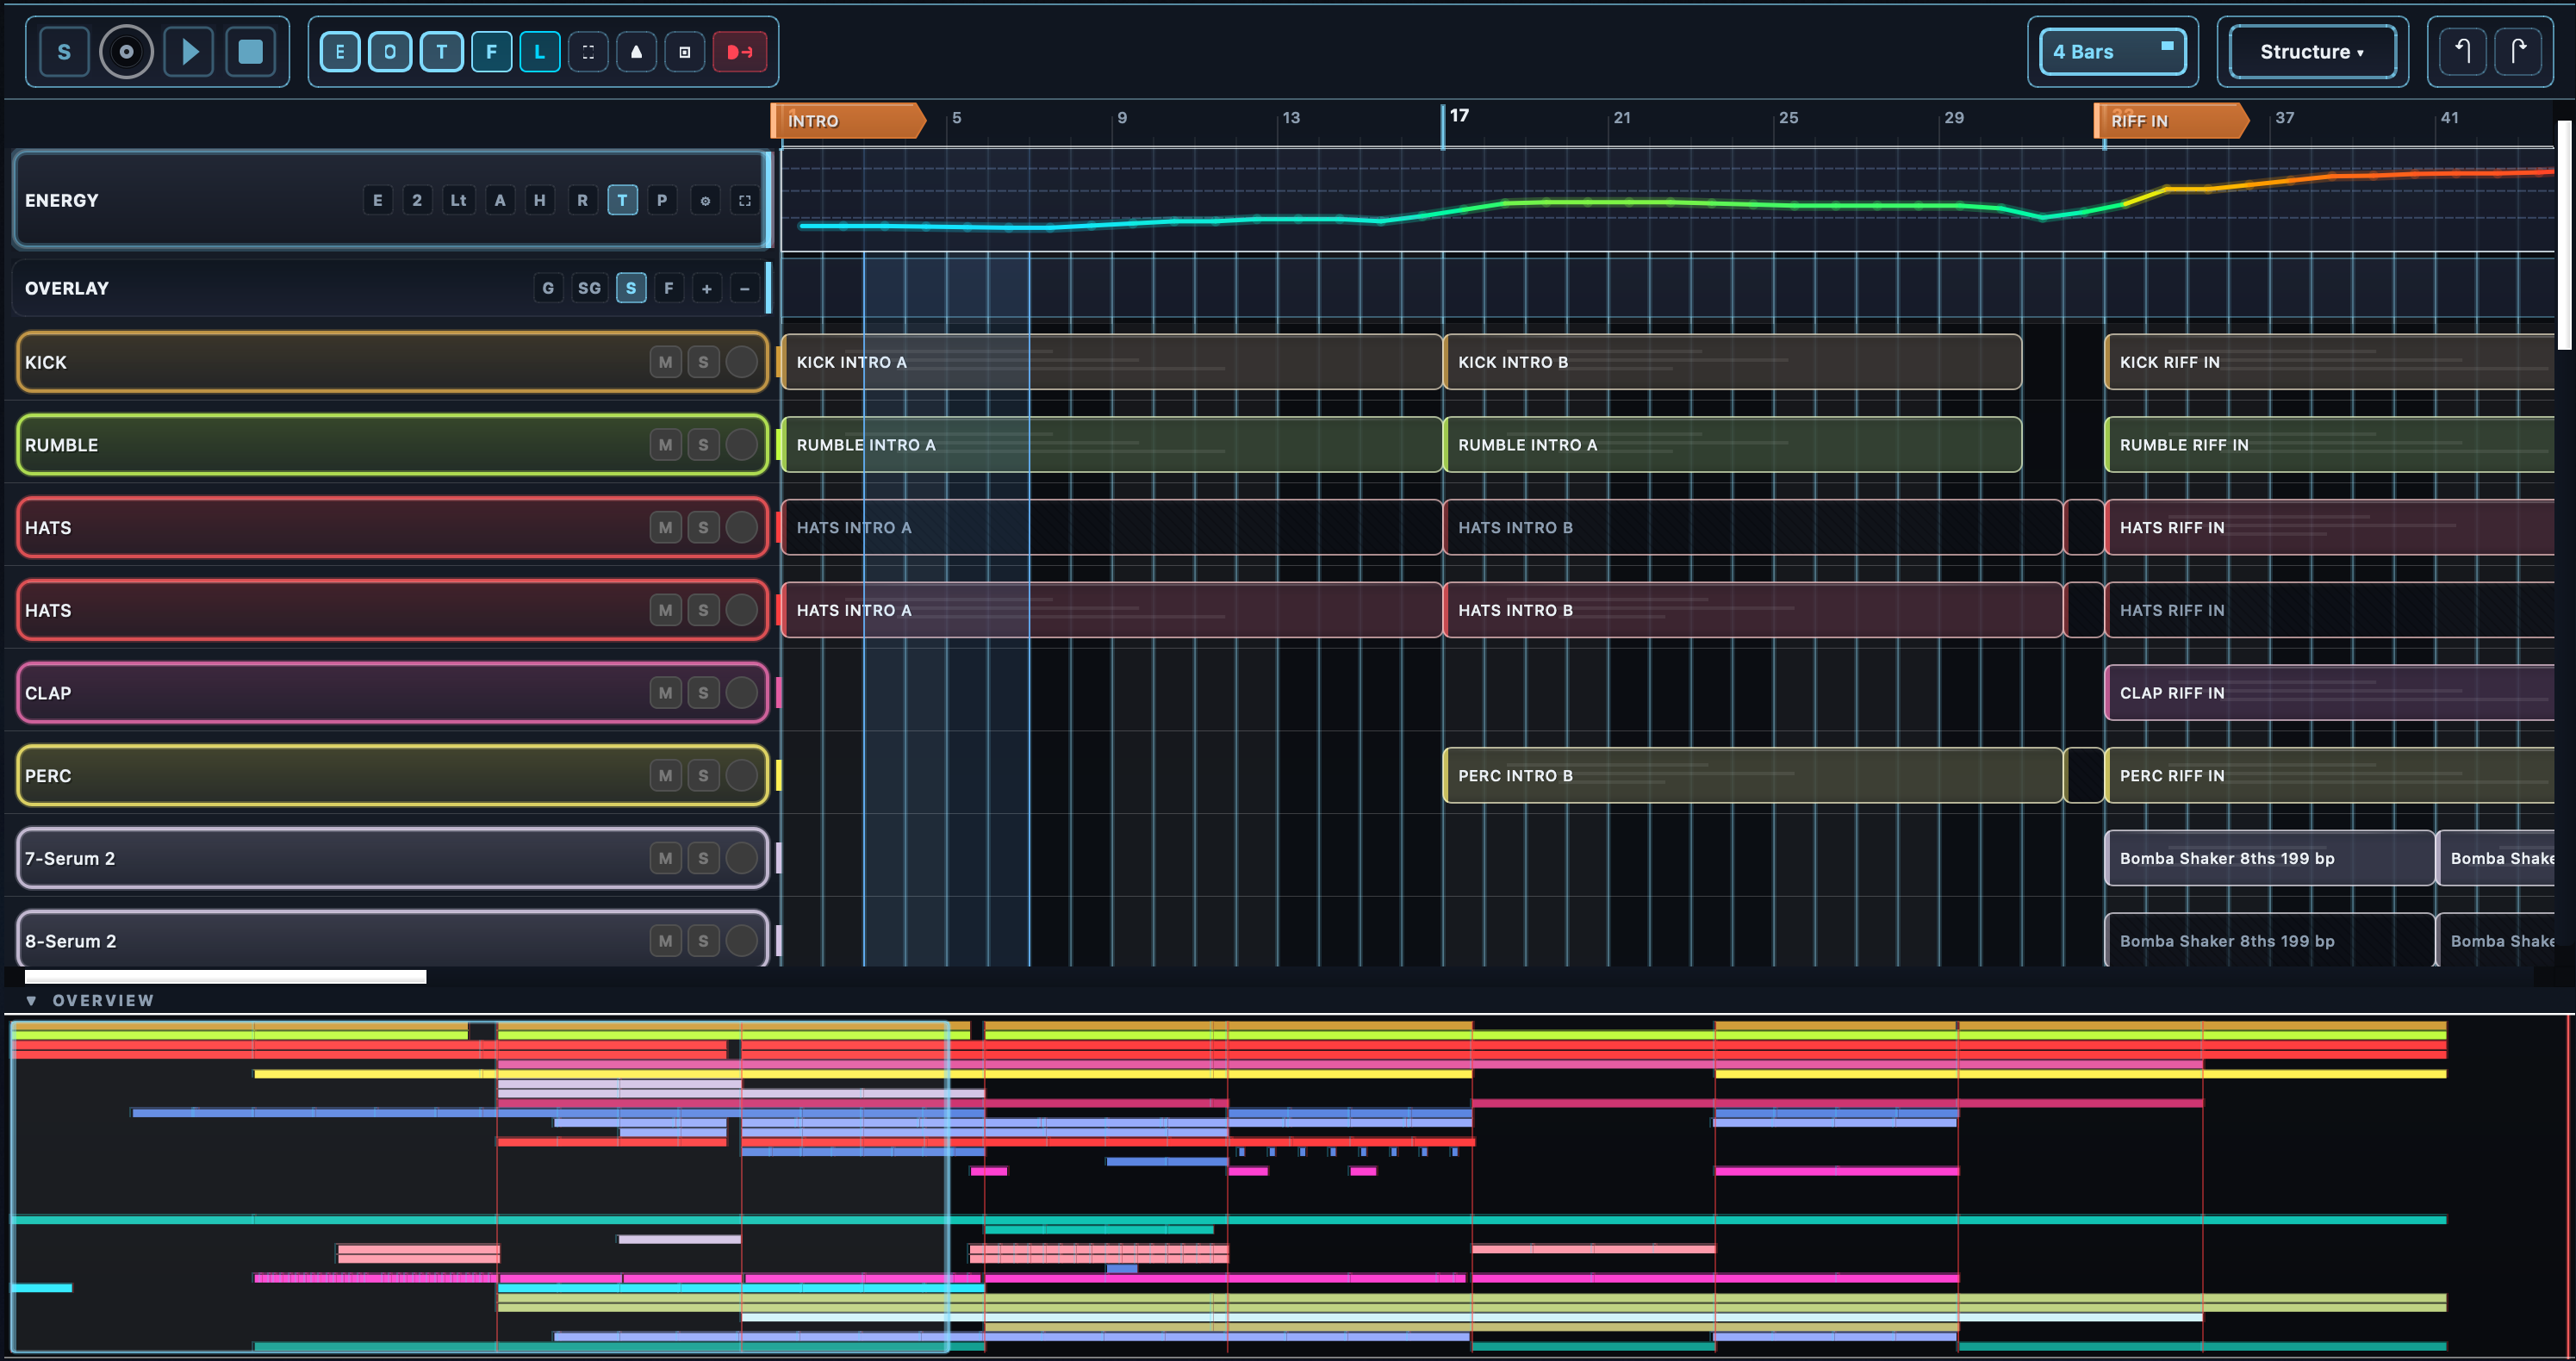Toggle the O button in top toolbar
Viewport: 2576px width, 1361px height.
[x=390, y=52]
